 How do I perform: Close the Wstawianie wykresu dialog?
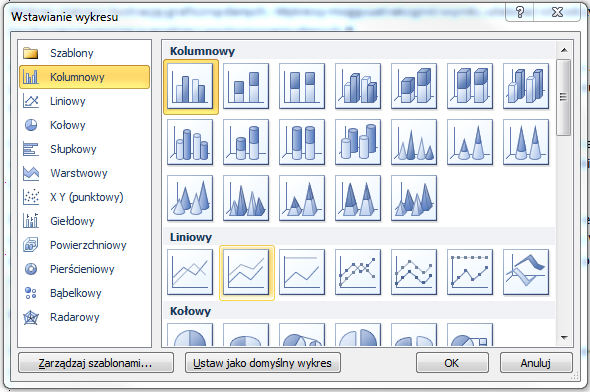coord(557,12)
